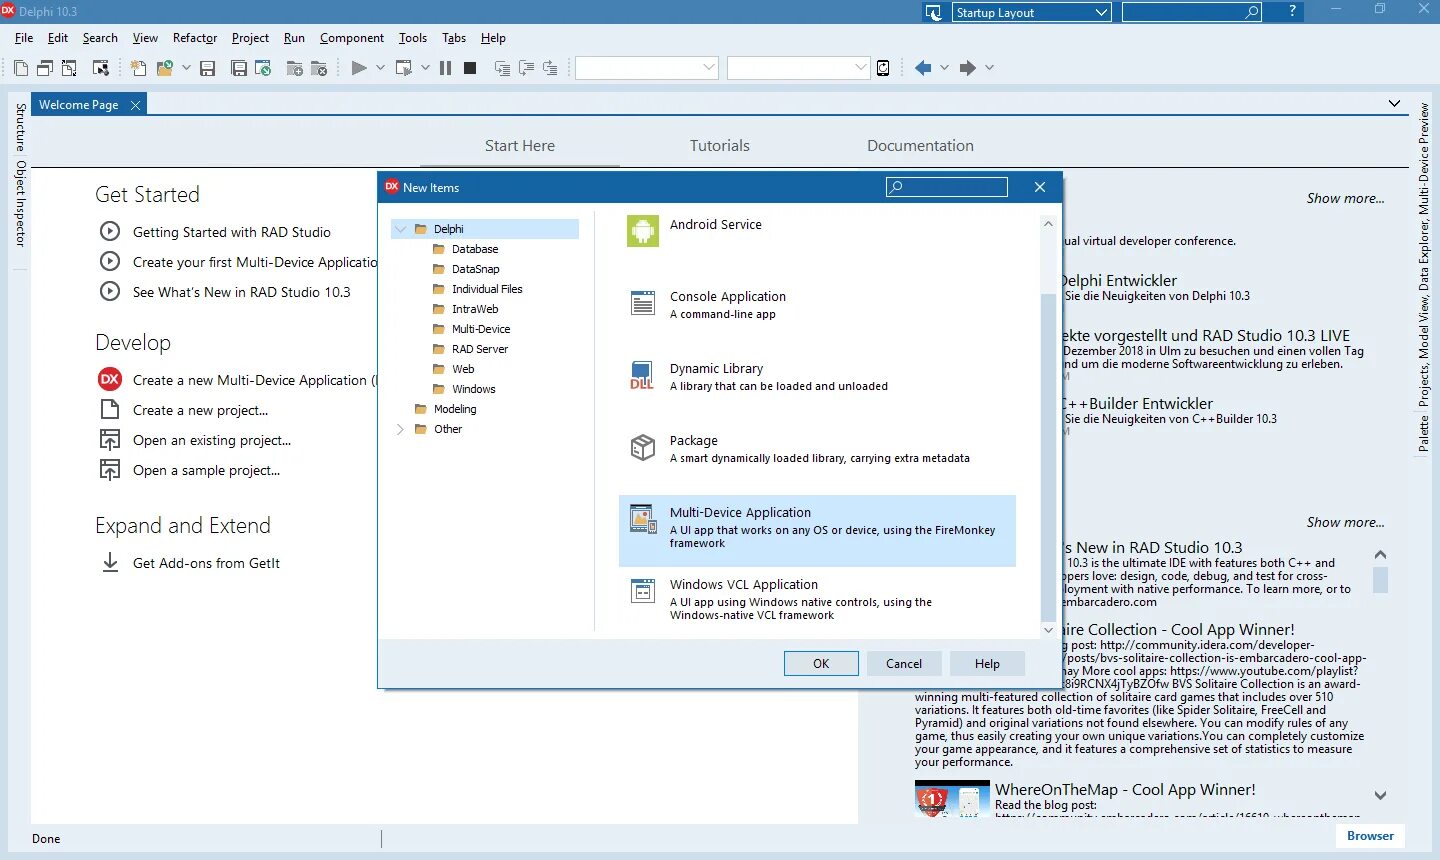1440x860 pixels.
Task: Click the blue Back arrow icon
Action: click(923, 68)
